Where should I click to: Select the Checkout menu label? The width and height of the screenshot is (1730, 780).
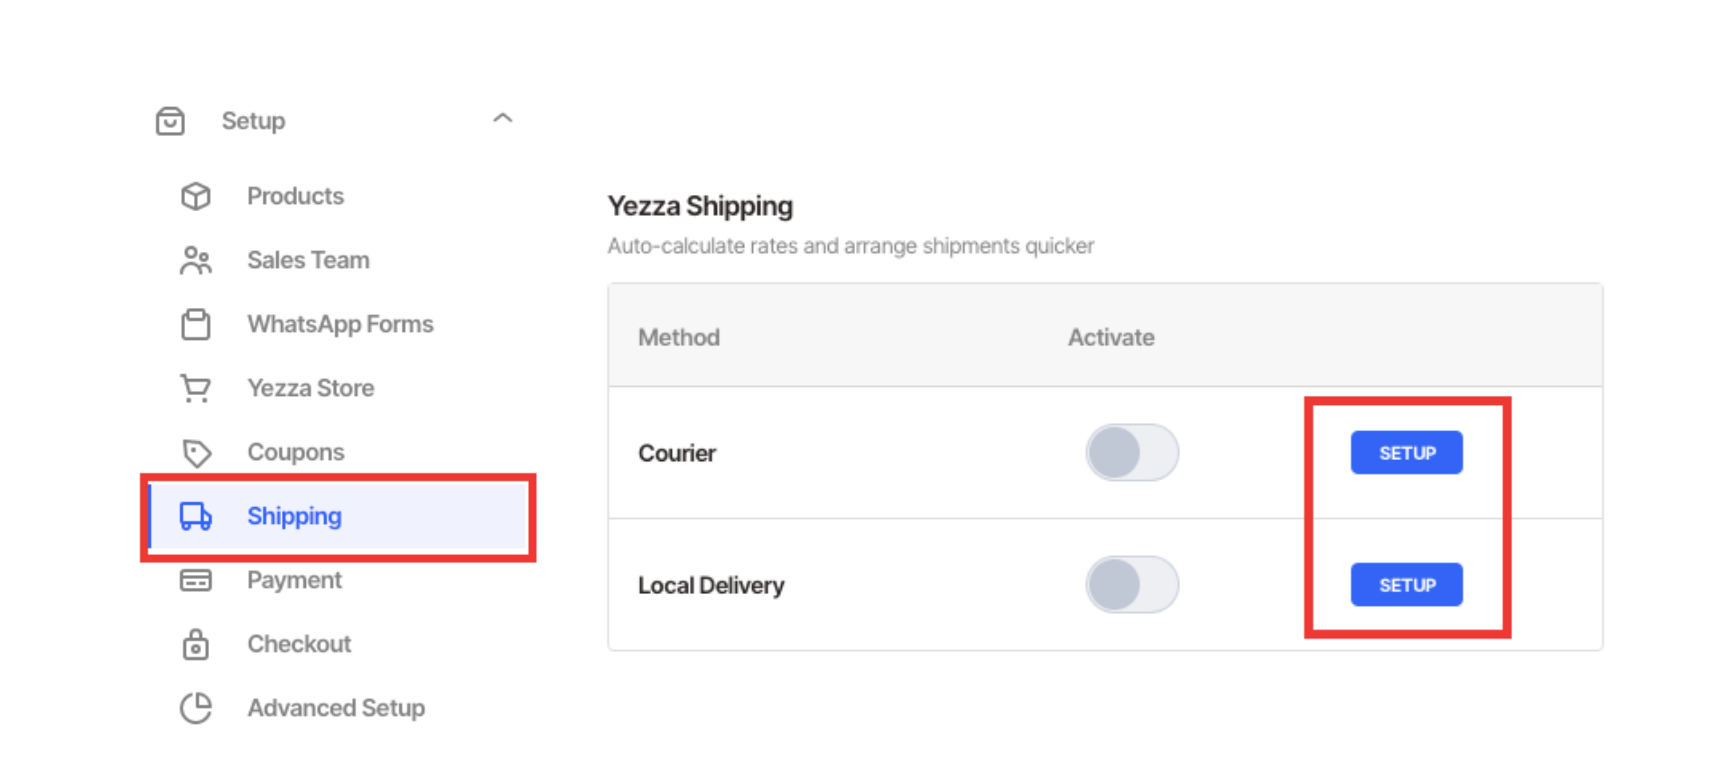[299, 644]
